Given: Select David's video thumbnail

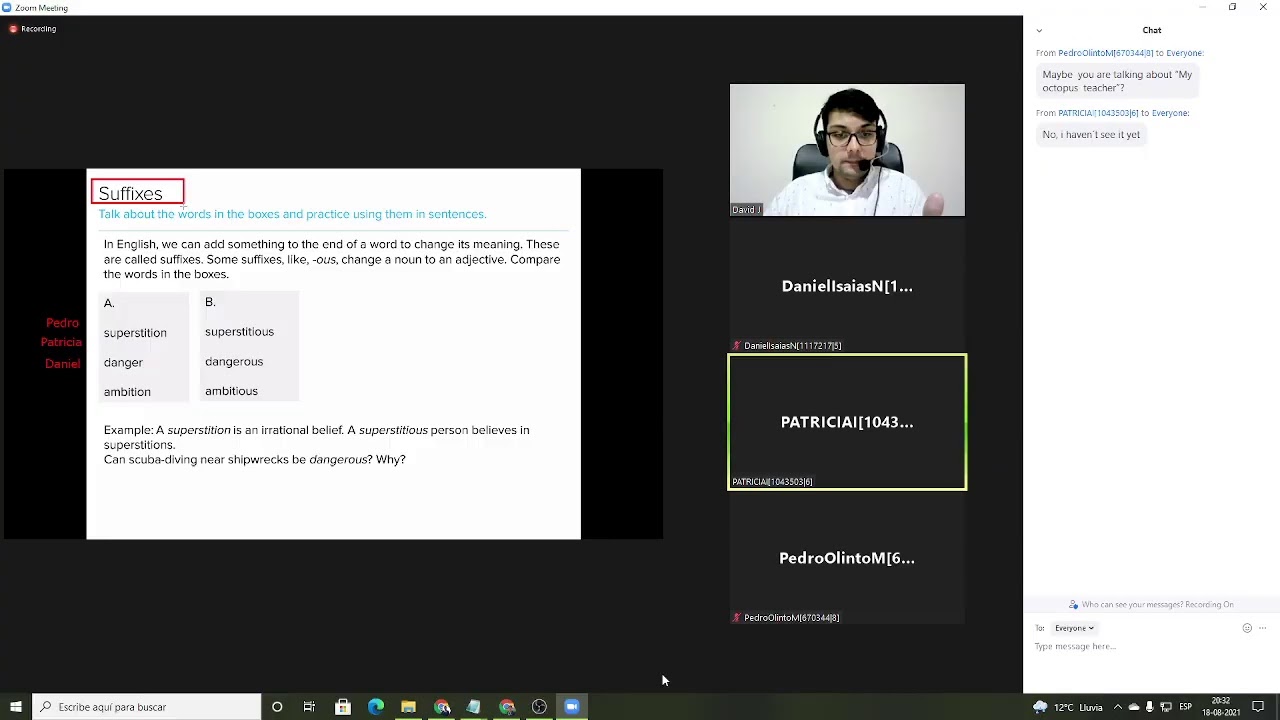Looking at the screenshot, I should pyautogui.click(x=847, y=150).
